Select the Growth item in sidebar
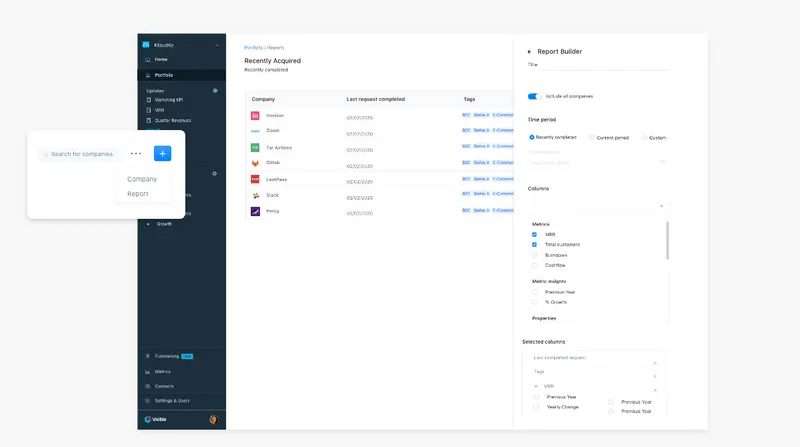This screenshot has width=800, height=447. pyautogui.click(x=164, y=224)
